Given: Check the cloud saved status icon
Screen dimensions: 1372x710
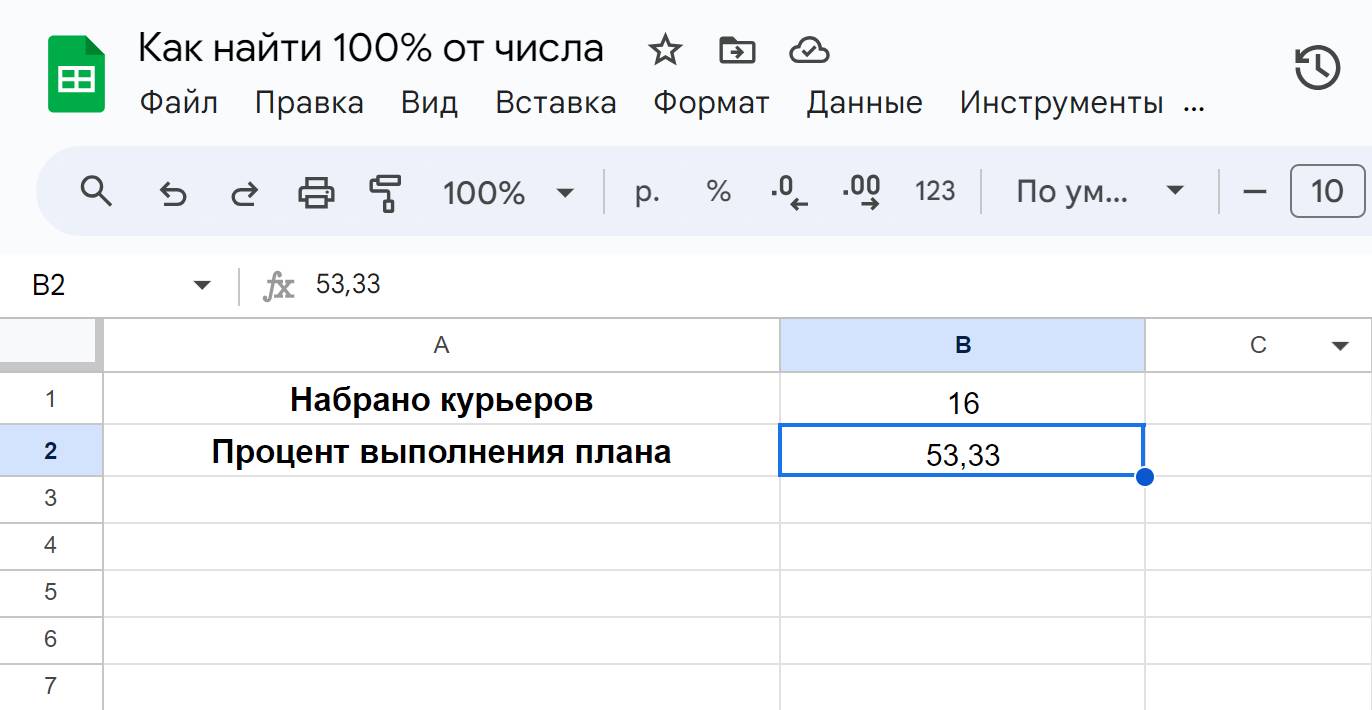Looking at the screenshot, I should (x=810, y=49).
